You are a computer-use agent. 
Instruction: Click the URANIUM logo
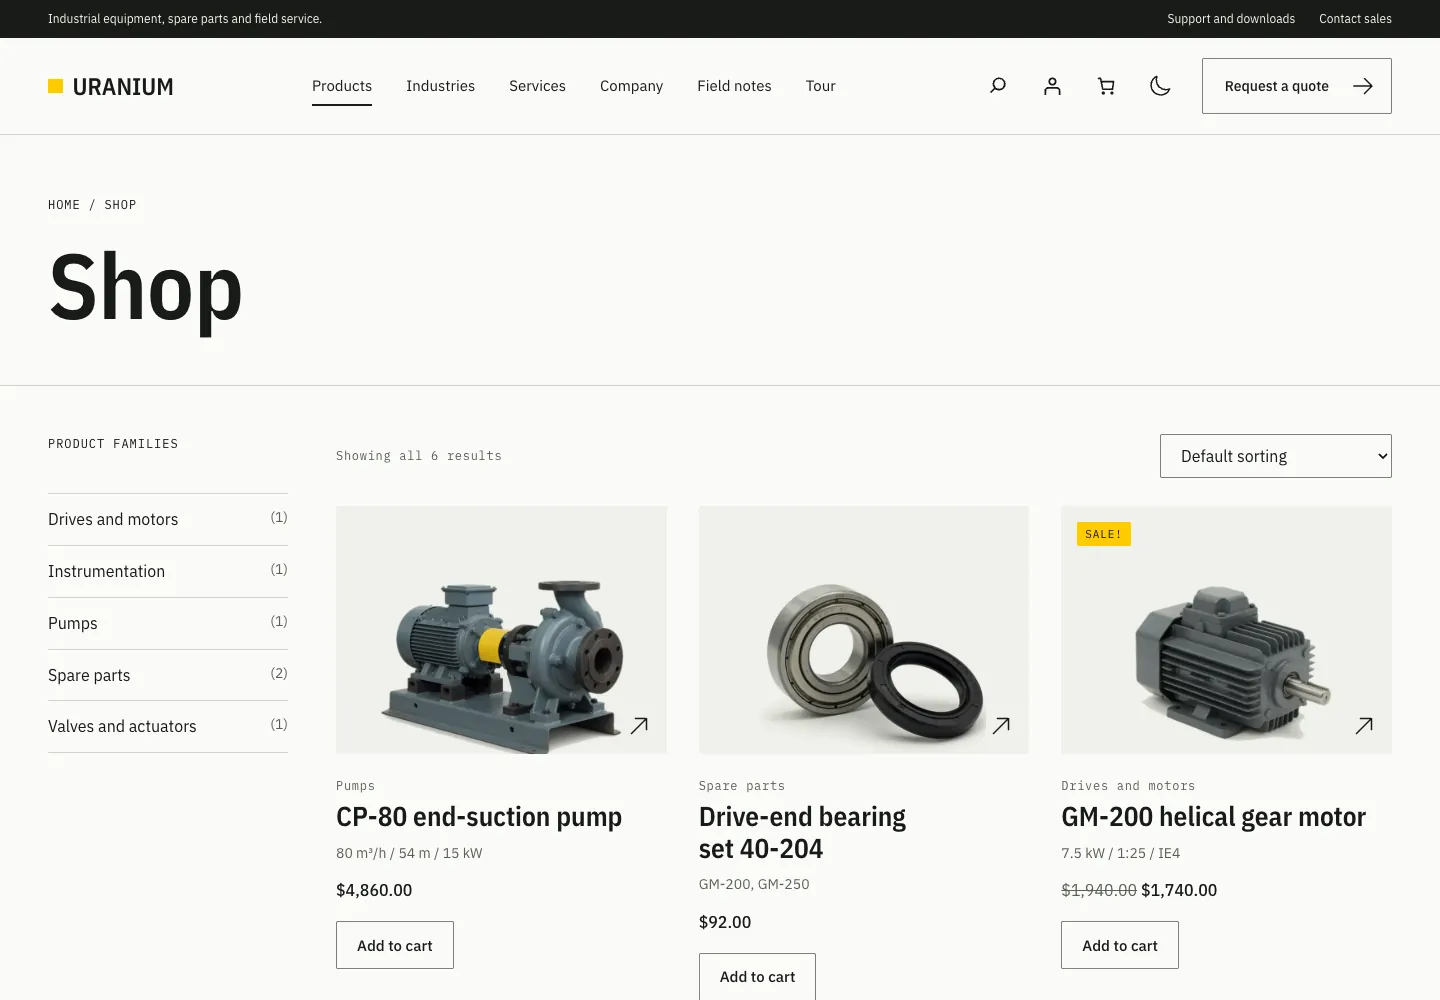pos(111,87)
